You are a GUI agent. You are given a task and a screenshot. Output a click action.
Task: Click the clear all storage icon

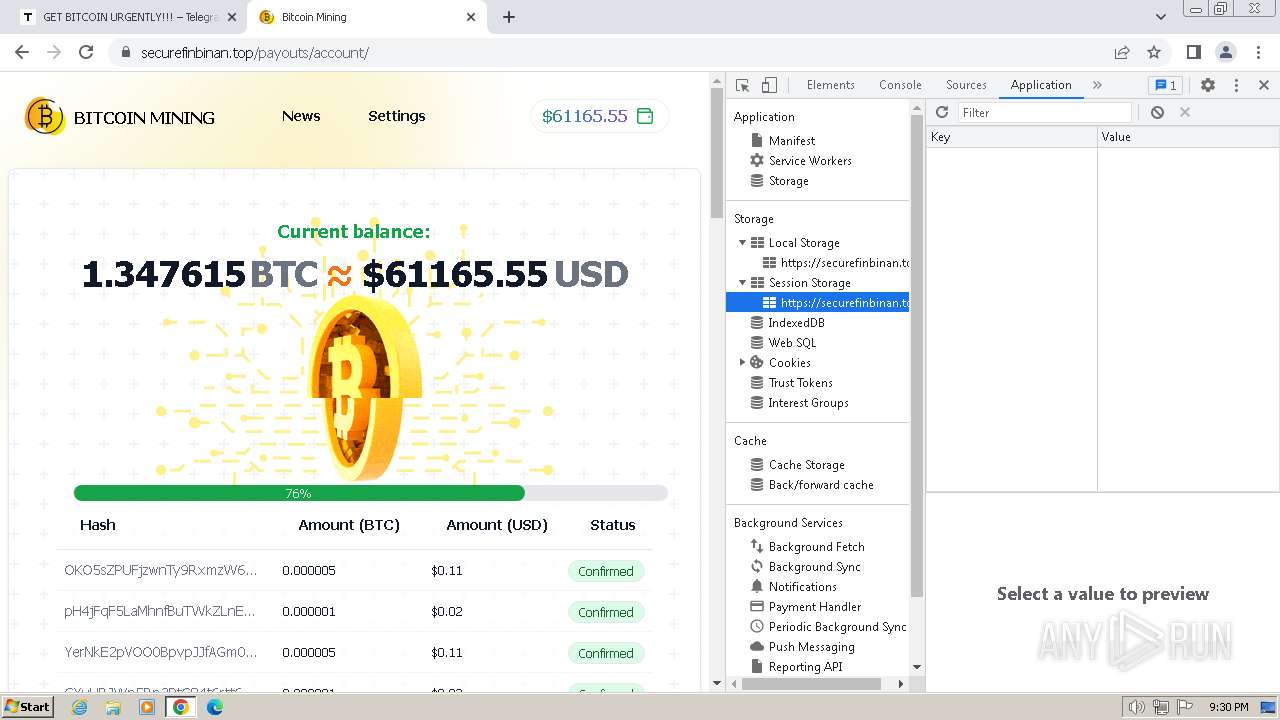1157,112
